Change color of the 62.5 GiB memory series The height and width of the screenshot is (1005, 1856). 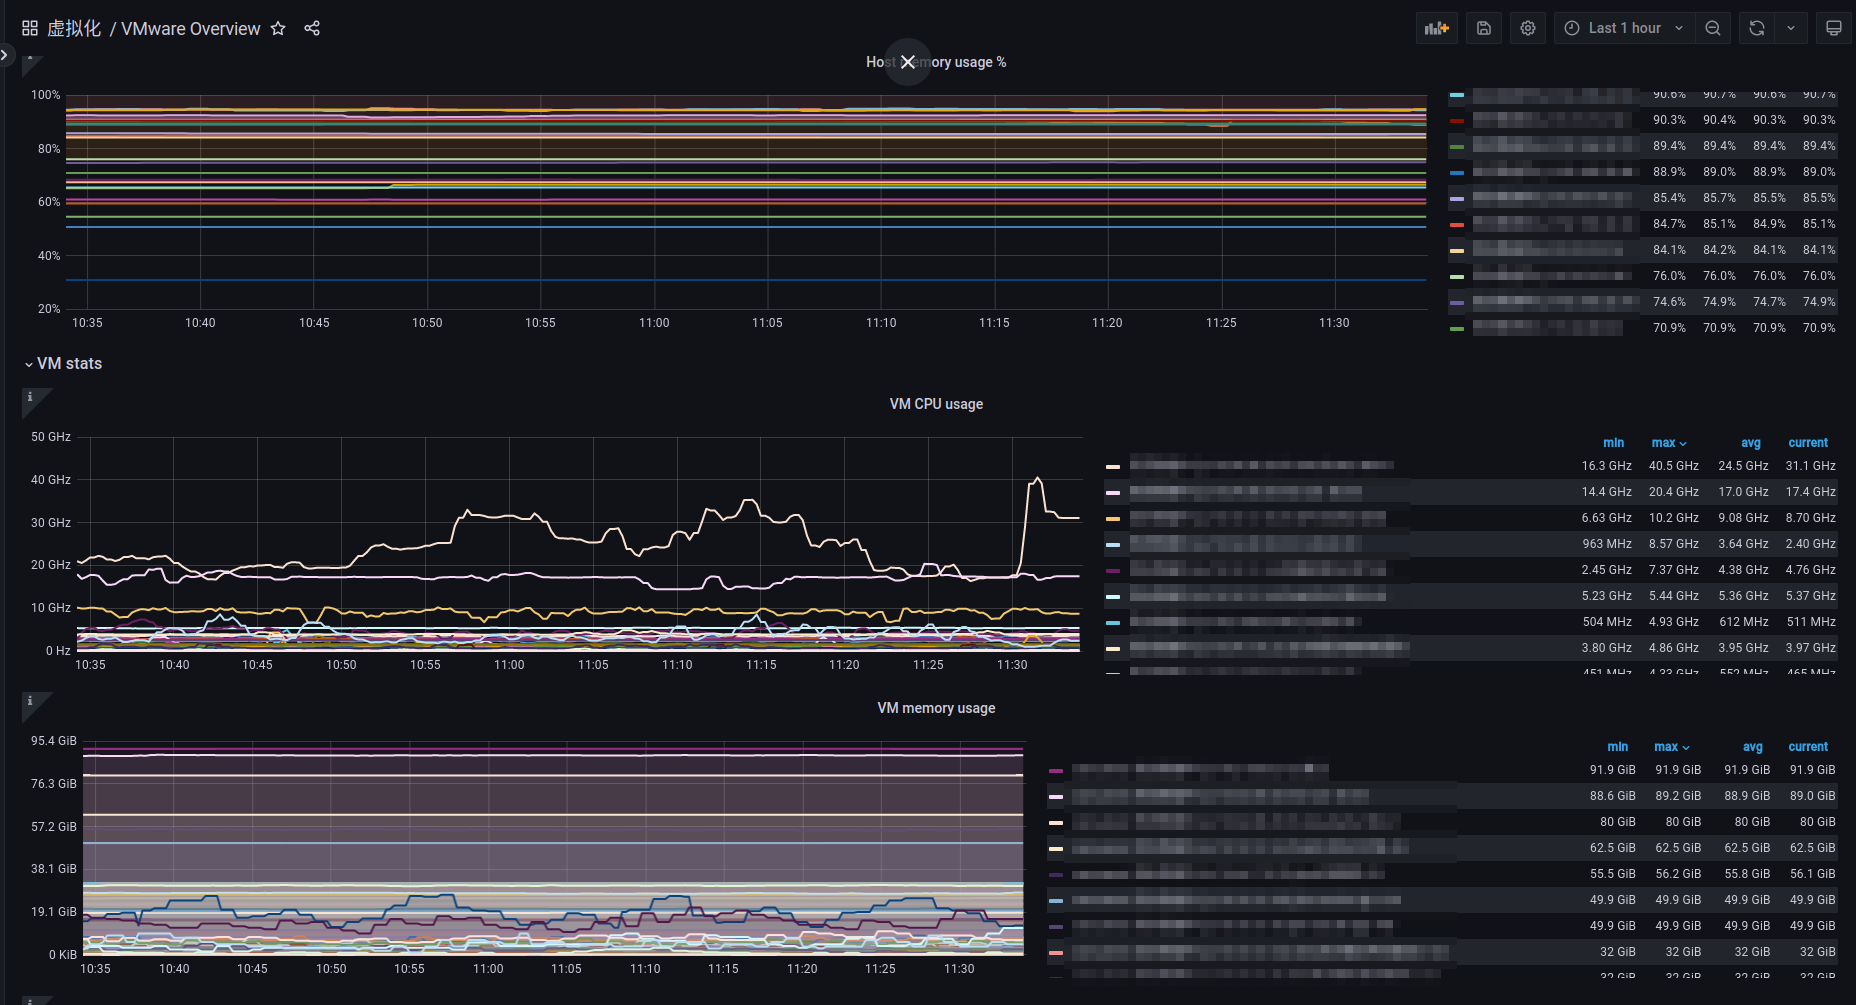1056,849
